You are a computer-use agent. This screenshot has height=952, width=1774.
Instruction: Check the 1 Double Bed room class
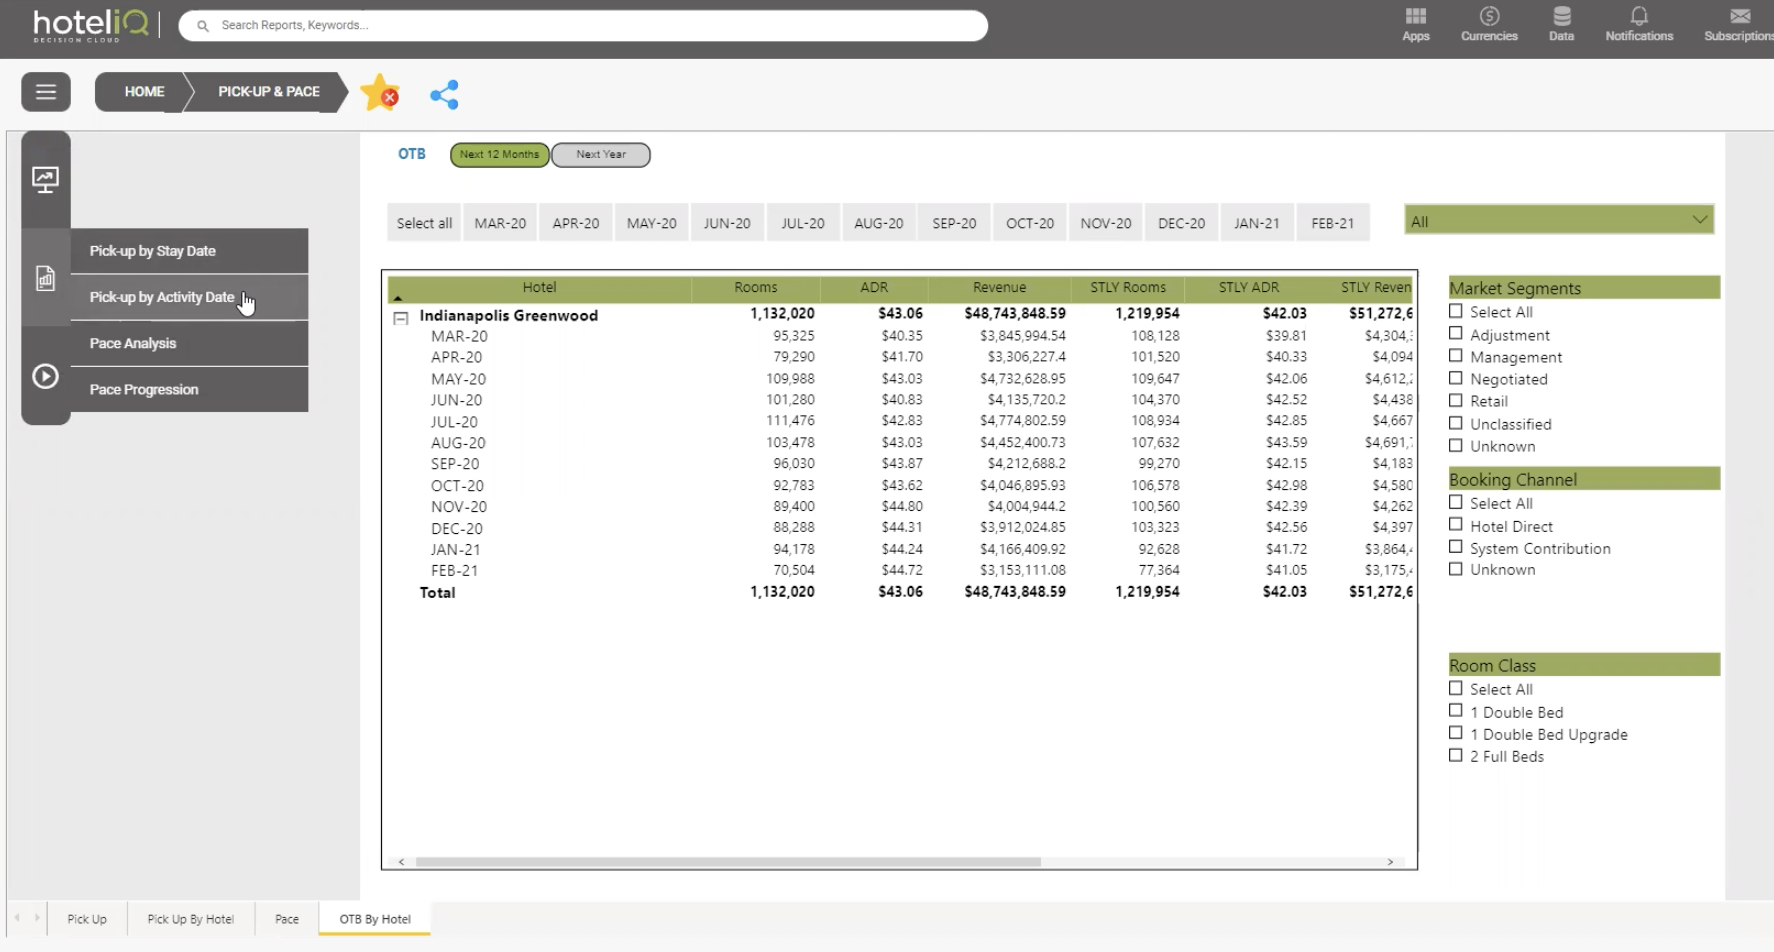pos(1456,711)
